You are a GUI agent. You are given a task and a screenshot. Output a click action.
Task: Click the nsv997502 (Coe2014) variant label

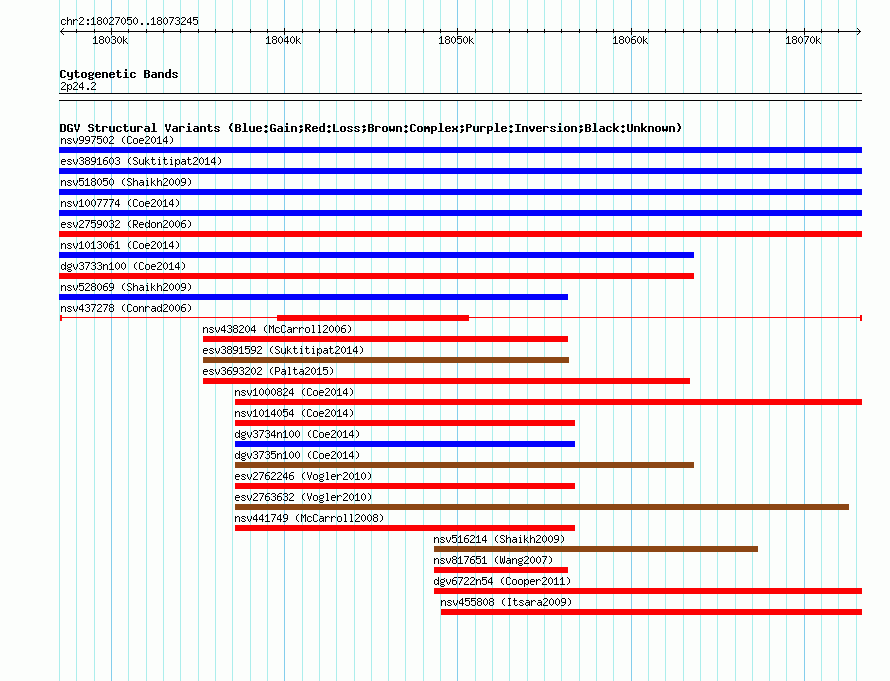point(117,140)
